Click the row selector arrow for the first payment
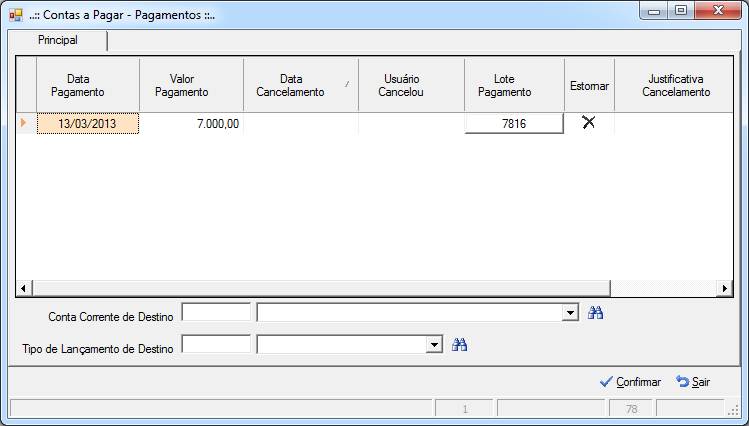Viewport: 749px width, 426px height. tap(23, 123)
